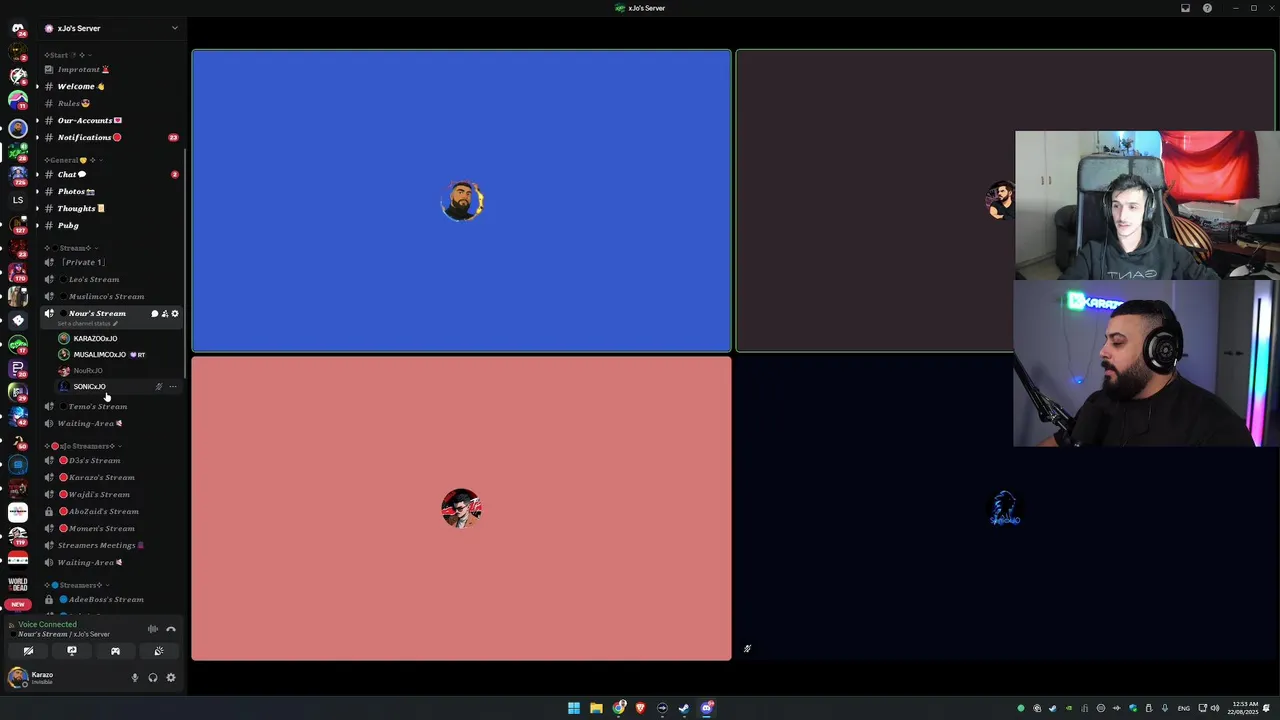The width and height of the screenshot is (1280, 720).
Task: Select the locked AdeeBoss's Stream channel
Action: point(110,600)
